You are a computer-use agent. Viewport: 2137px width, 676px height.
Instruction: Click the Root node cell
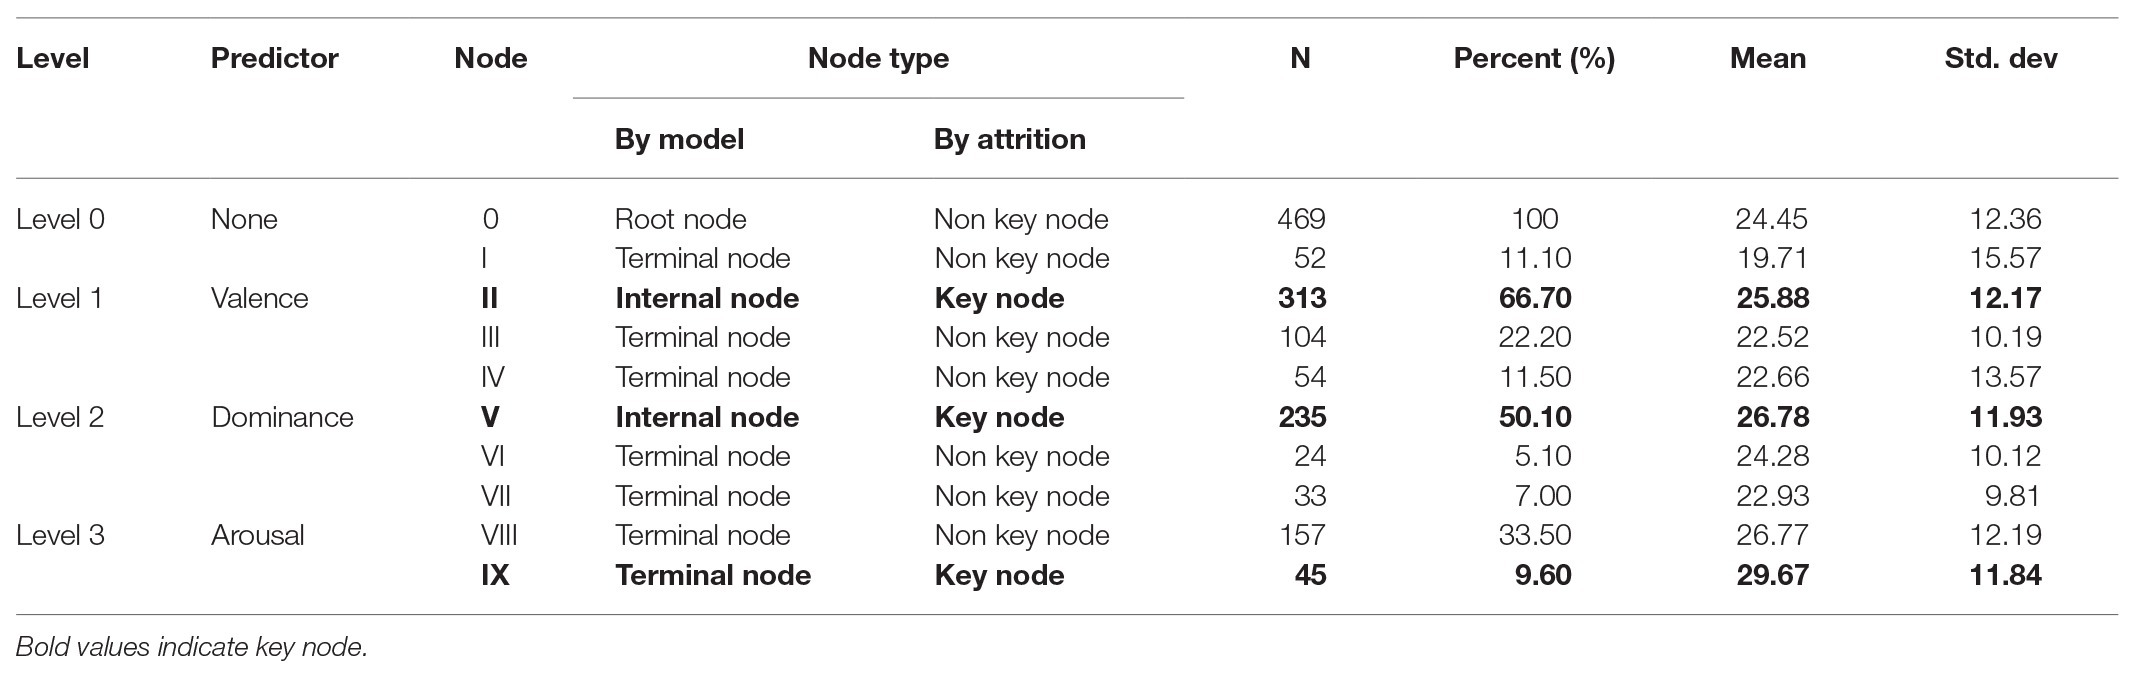coord(680,219)
